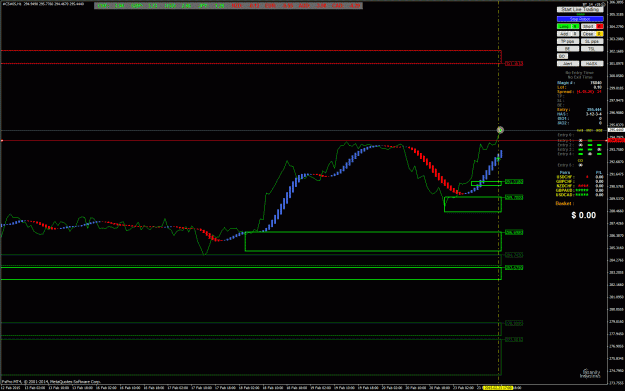Click the Start Live Trading button

coord(580,10)
